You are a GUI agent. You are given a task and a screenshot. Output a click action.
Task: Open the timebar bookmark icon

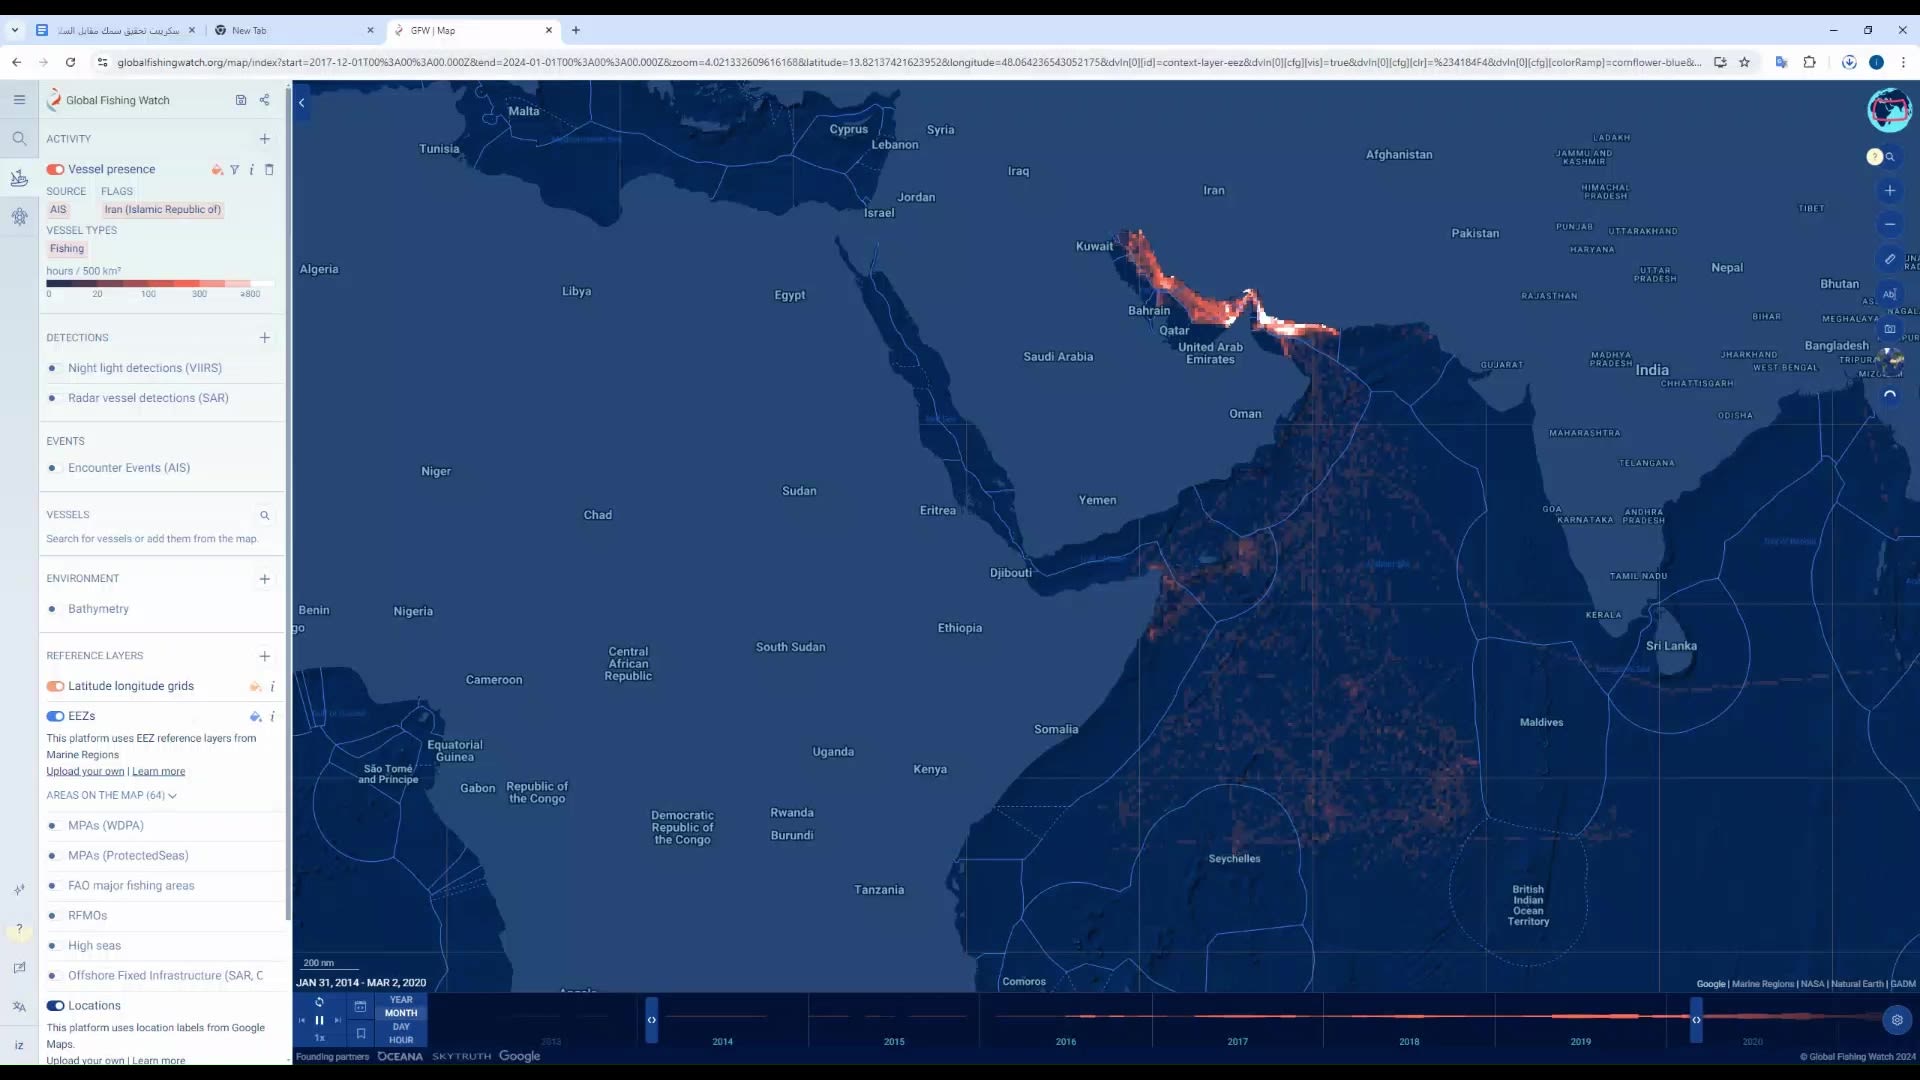point(361,1034)
